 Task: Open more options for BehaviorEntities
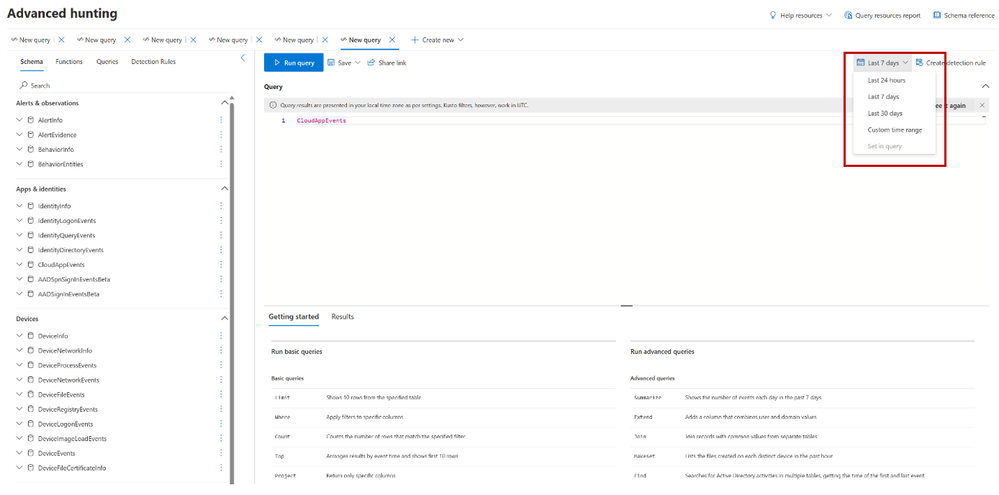click(x=221, y=164)
